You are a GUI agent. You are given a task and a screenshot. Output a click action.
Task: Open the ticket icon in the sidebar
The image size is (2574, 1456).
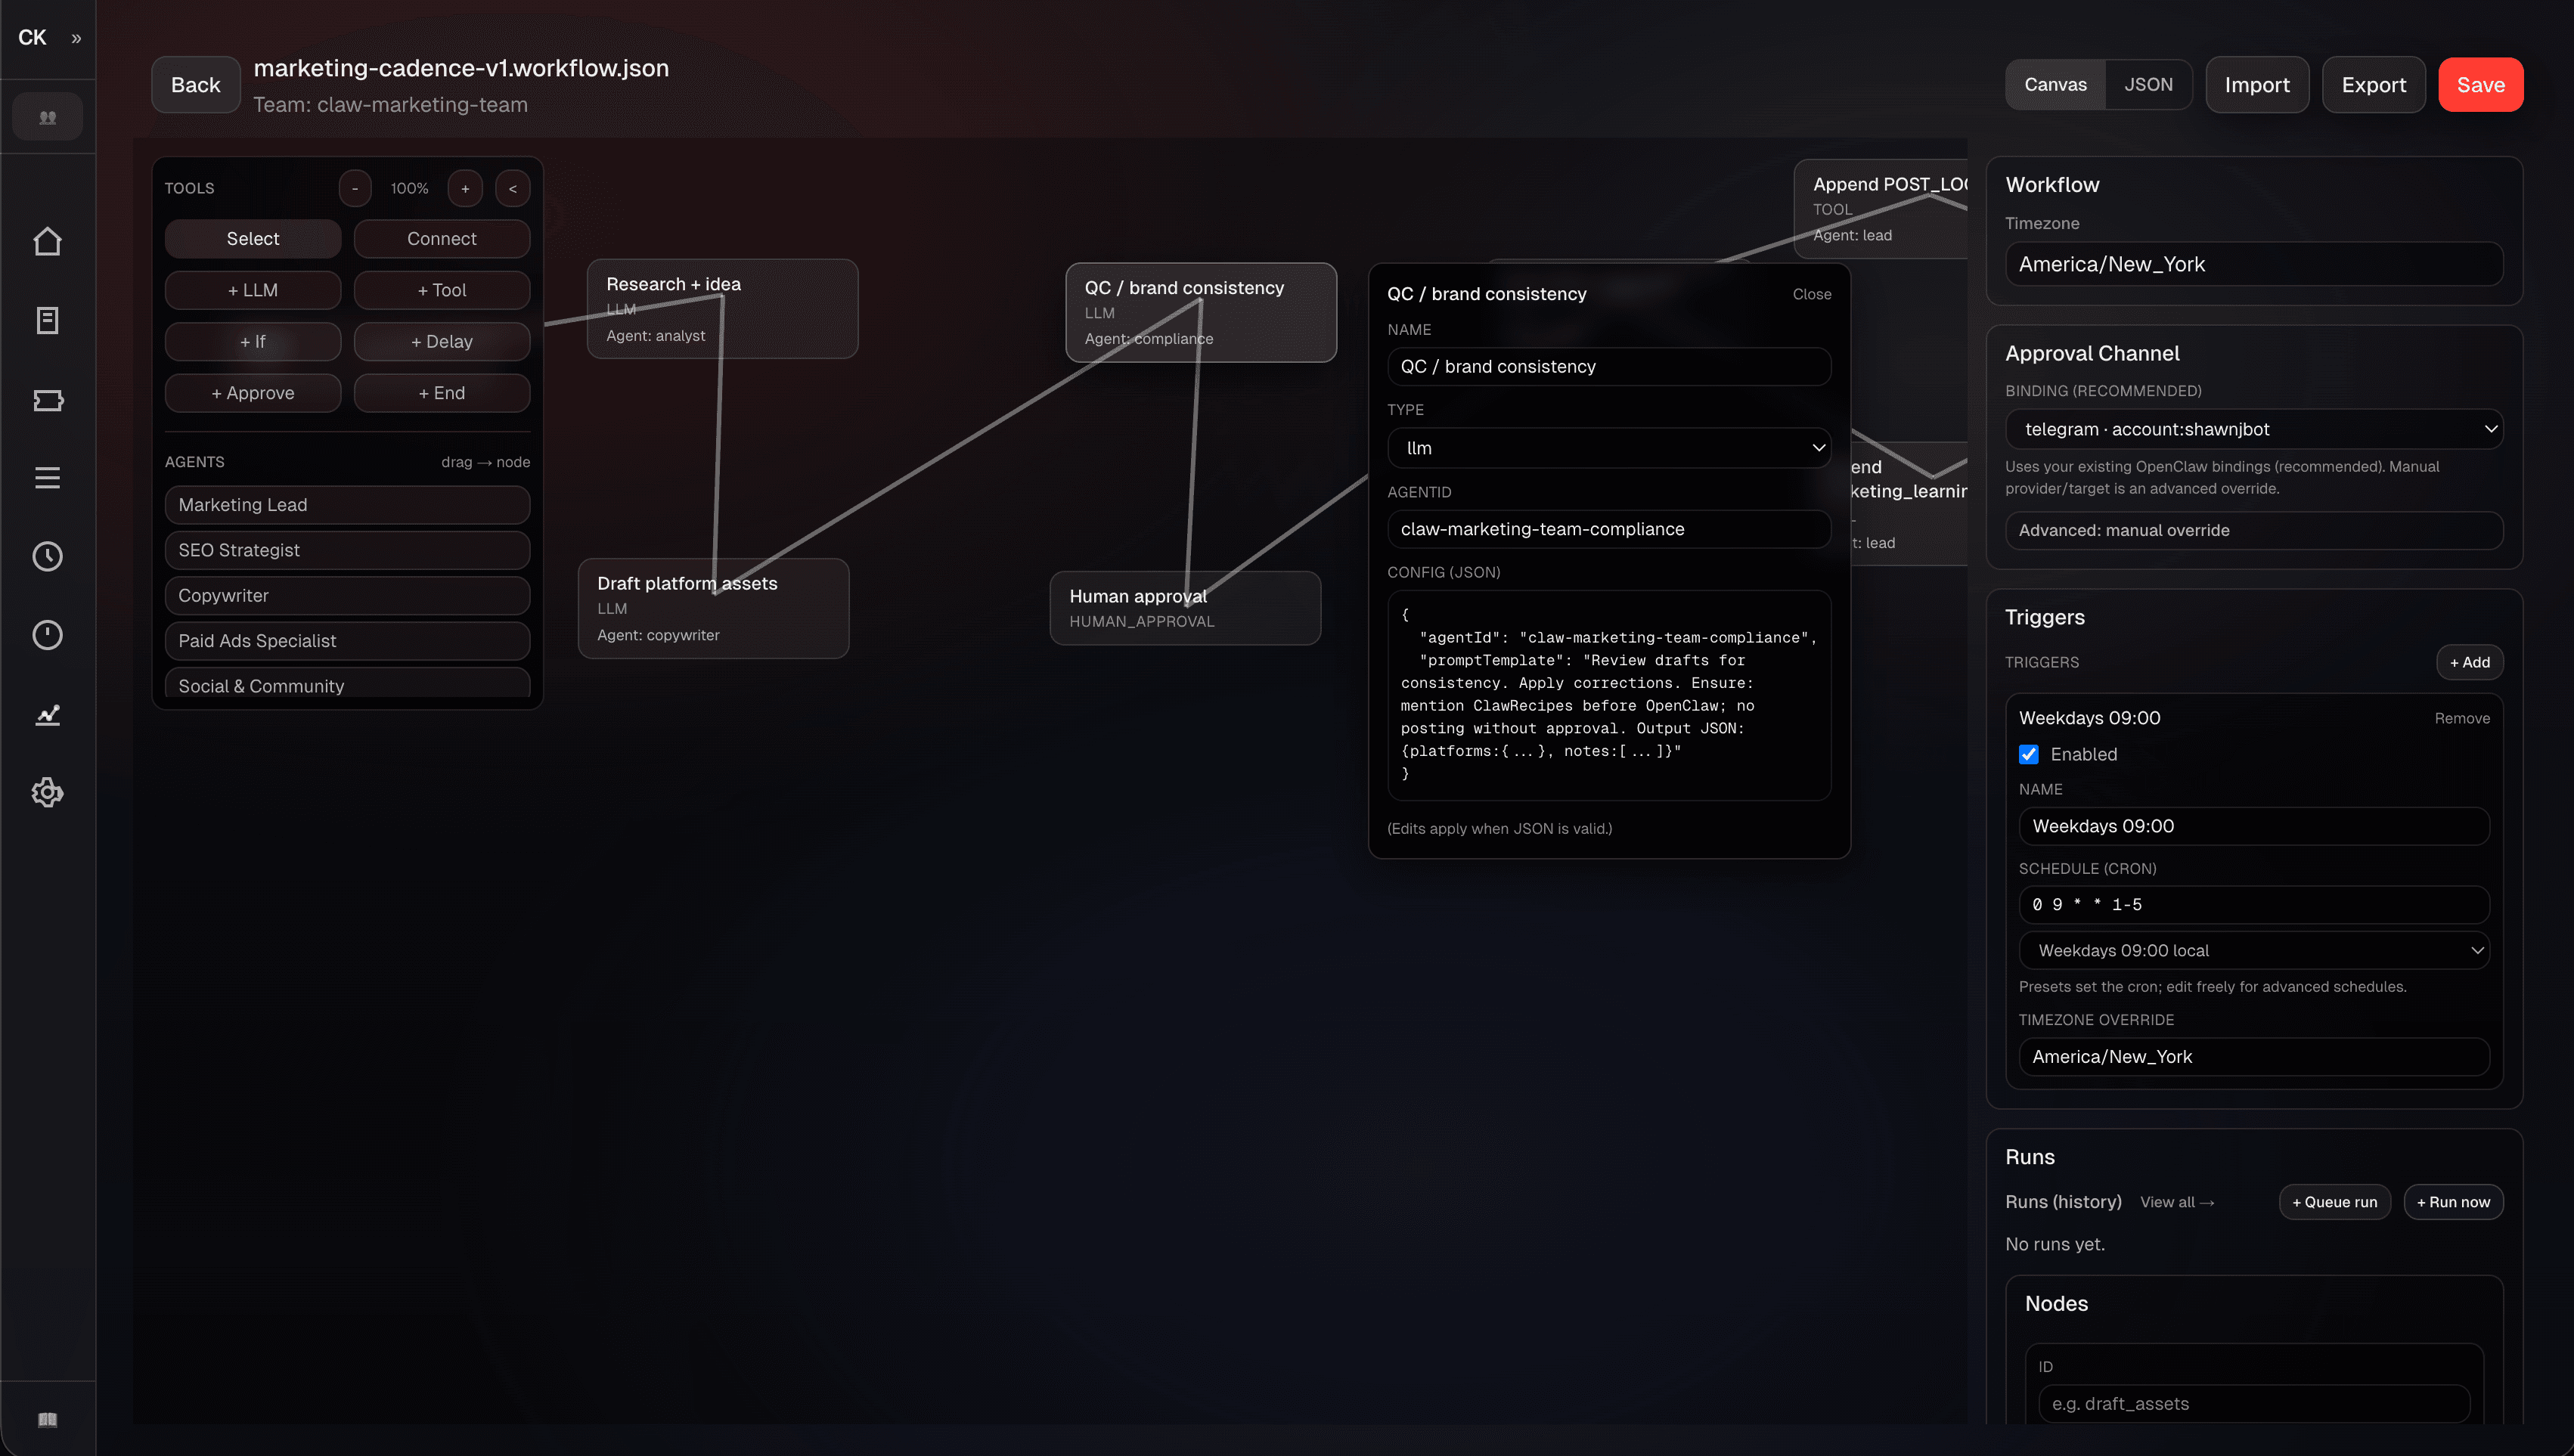[47, 400]
